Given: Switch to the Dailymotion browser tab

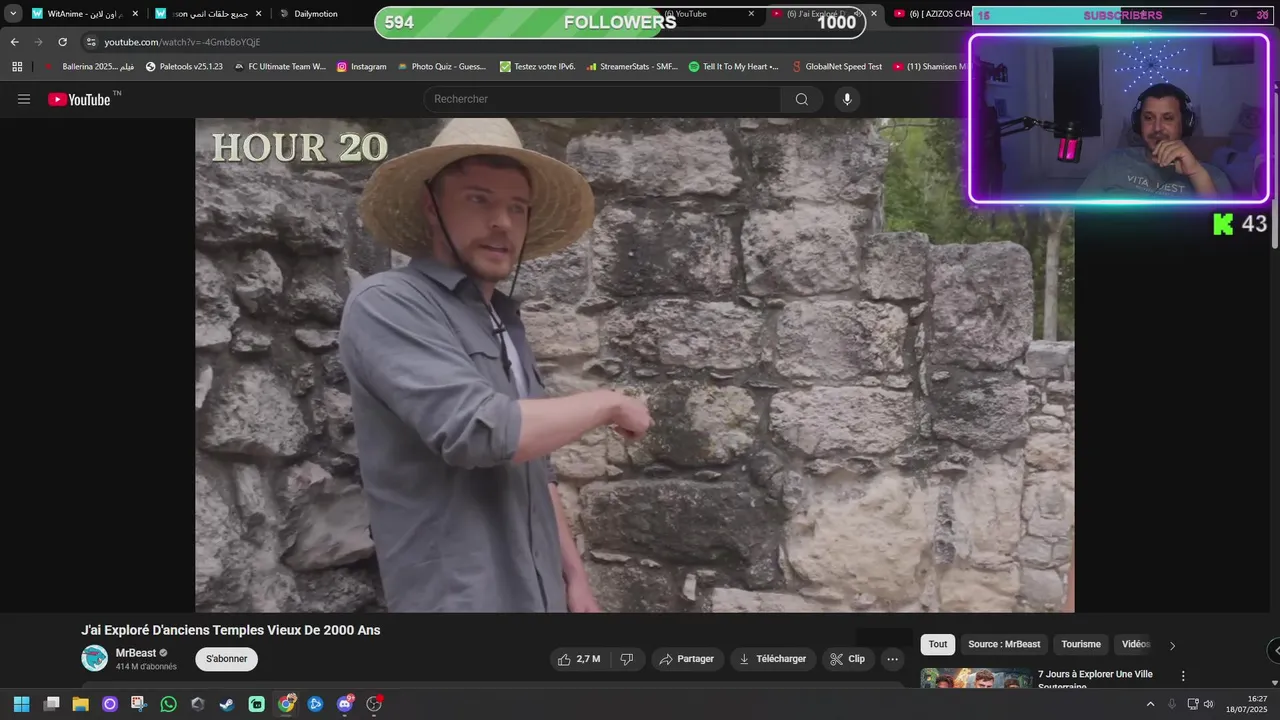Looking at the screenshot, I should [x=315, y=14].
